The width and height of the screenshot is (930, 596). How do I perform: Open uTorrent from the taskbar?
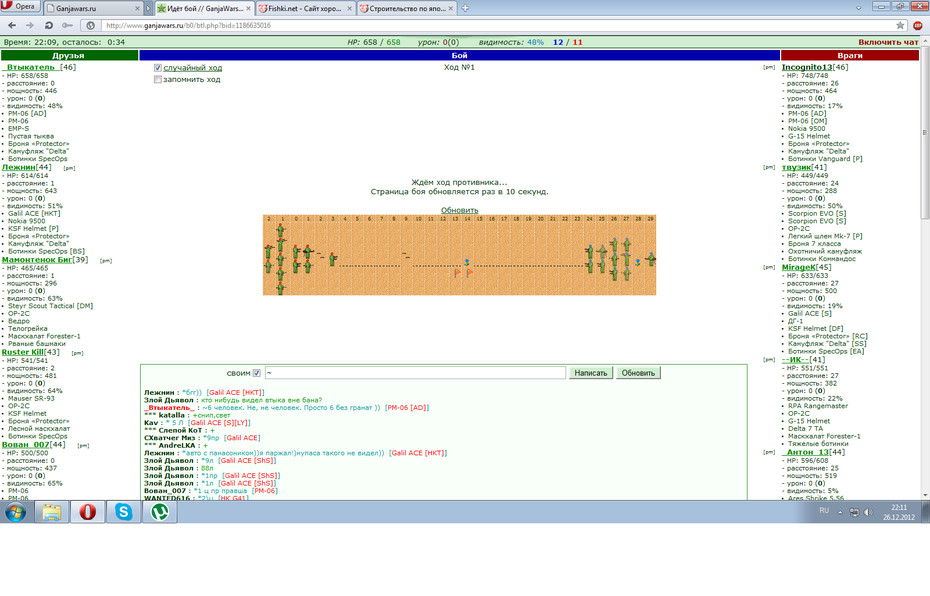(159, 512)
